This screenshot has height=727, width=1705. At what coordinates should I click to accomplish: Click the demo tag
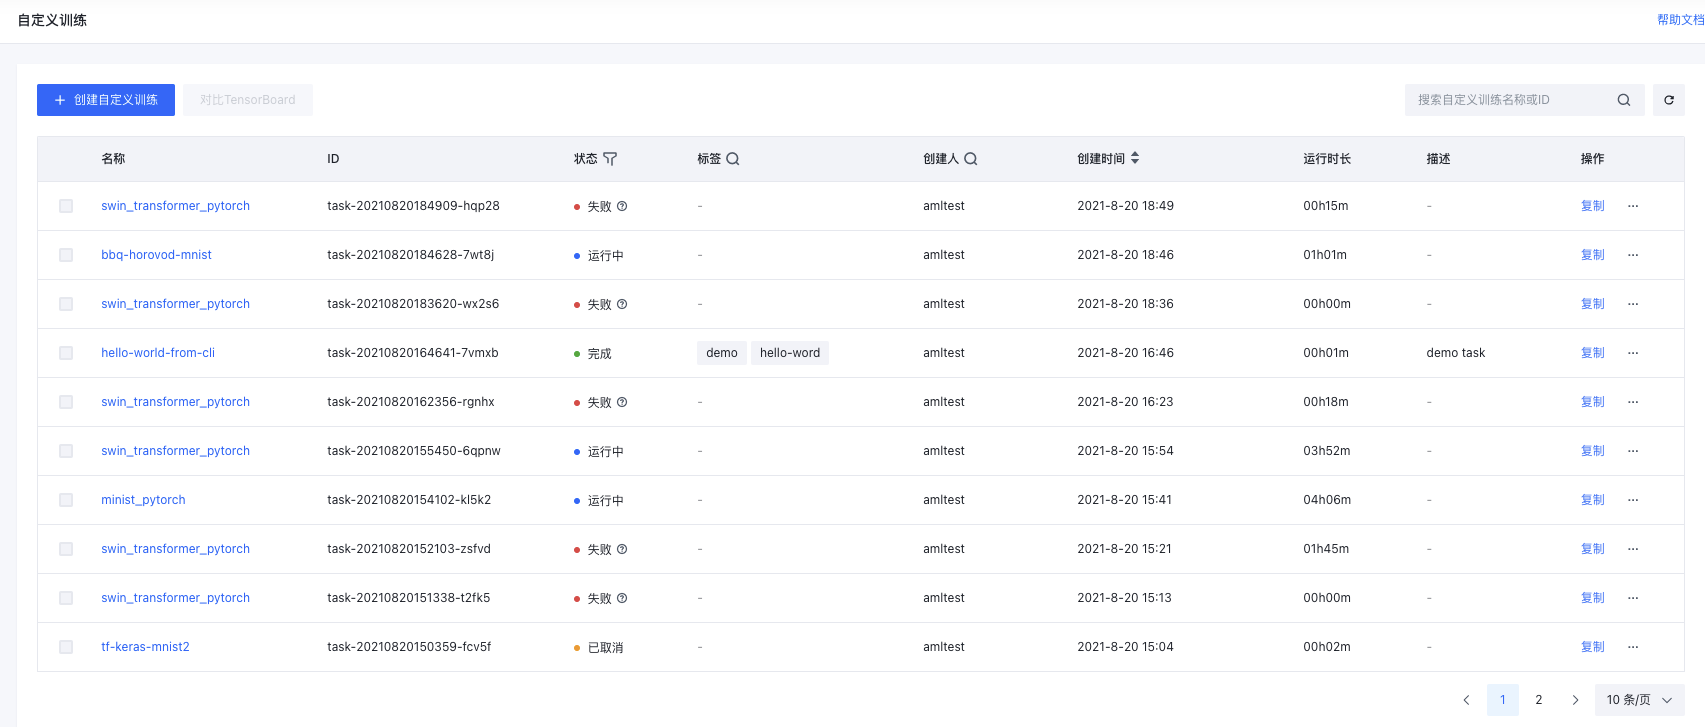722,353
